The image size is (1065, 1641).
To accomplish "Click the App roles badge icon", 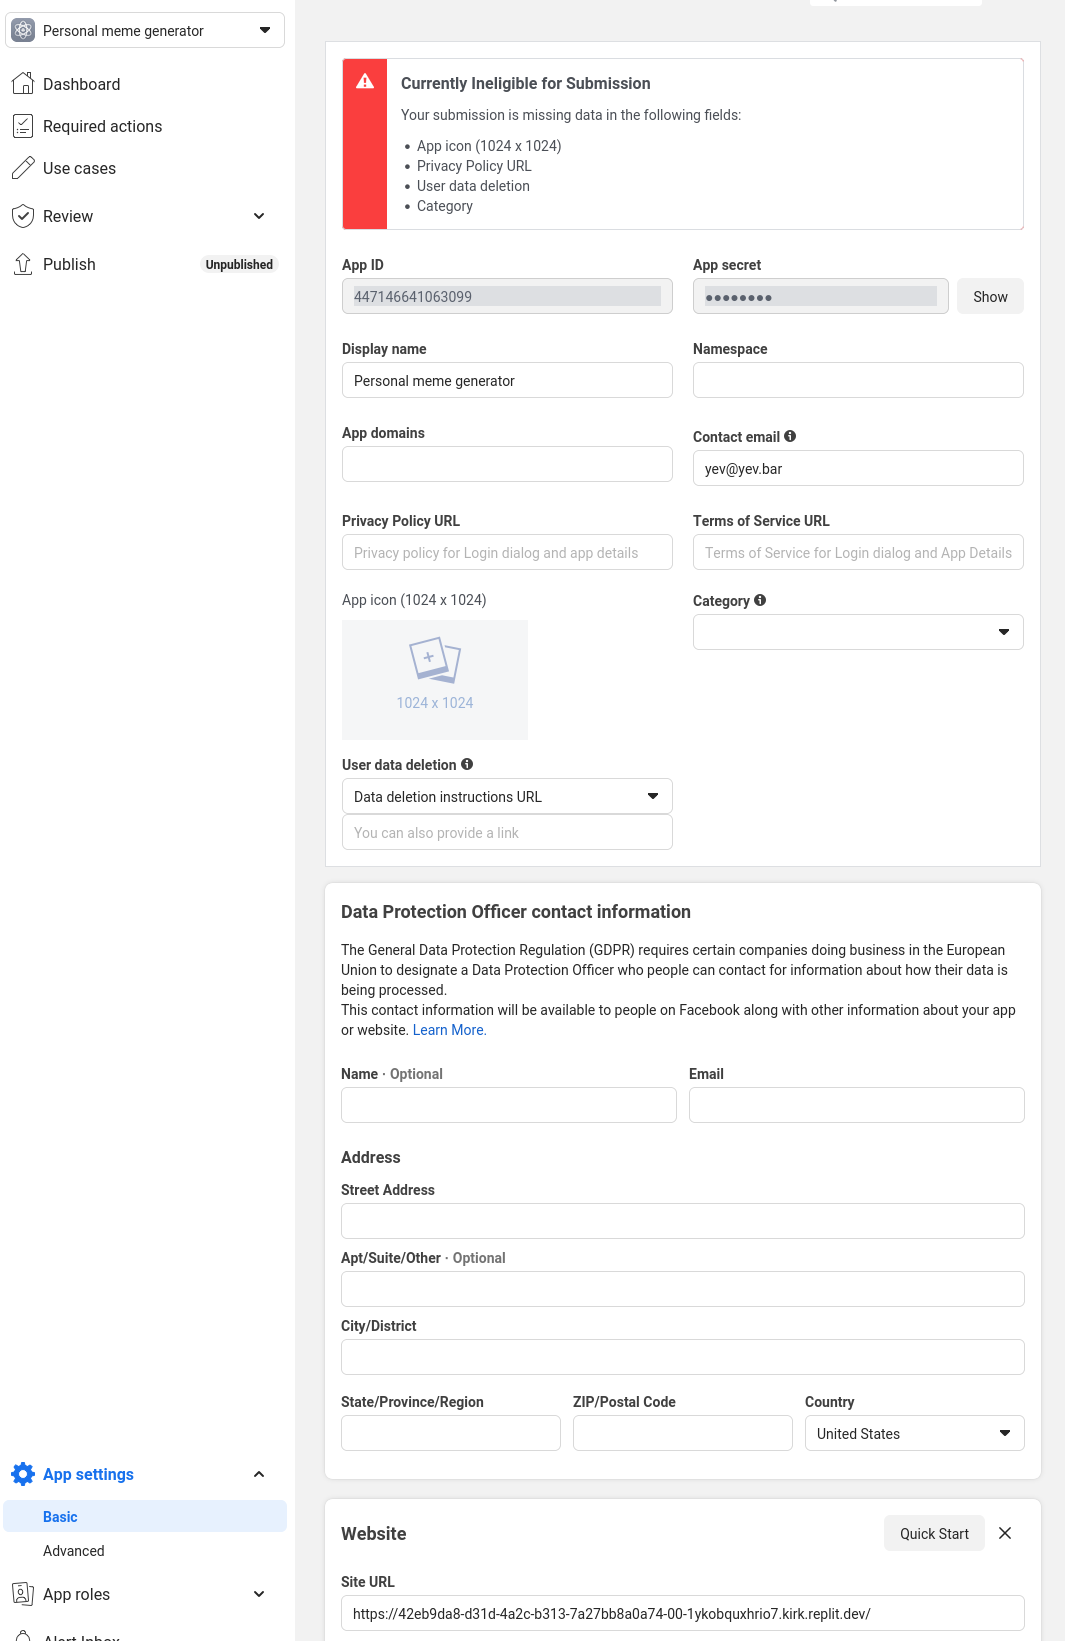I will pyautogui.click(x=23, y=1594).
